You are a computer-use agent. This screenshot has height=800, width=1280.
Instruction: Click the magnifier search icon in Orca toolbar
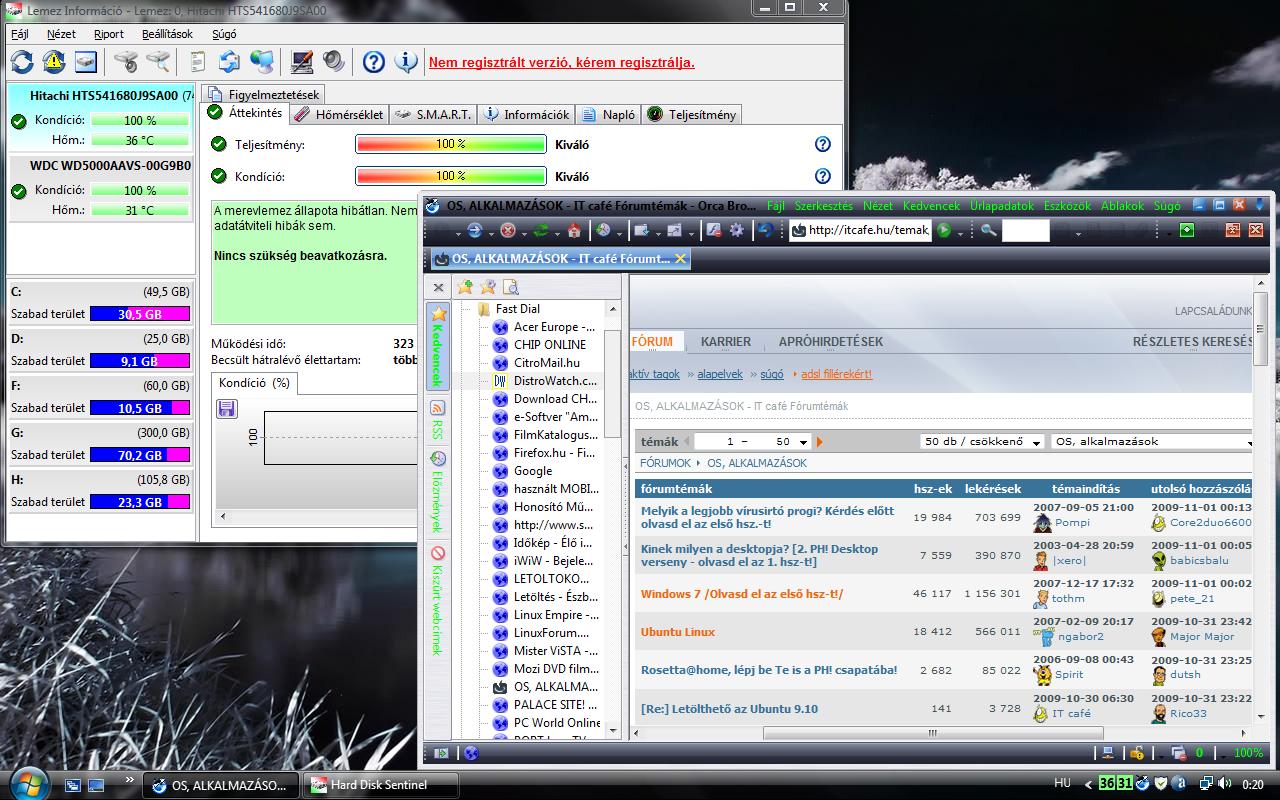pos(989,231)
